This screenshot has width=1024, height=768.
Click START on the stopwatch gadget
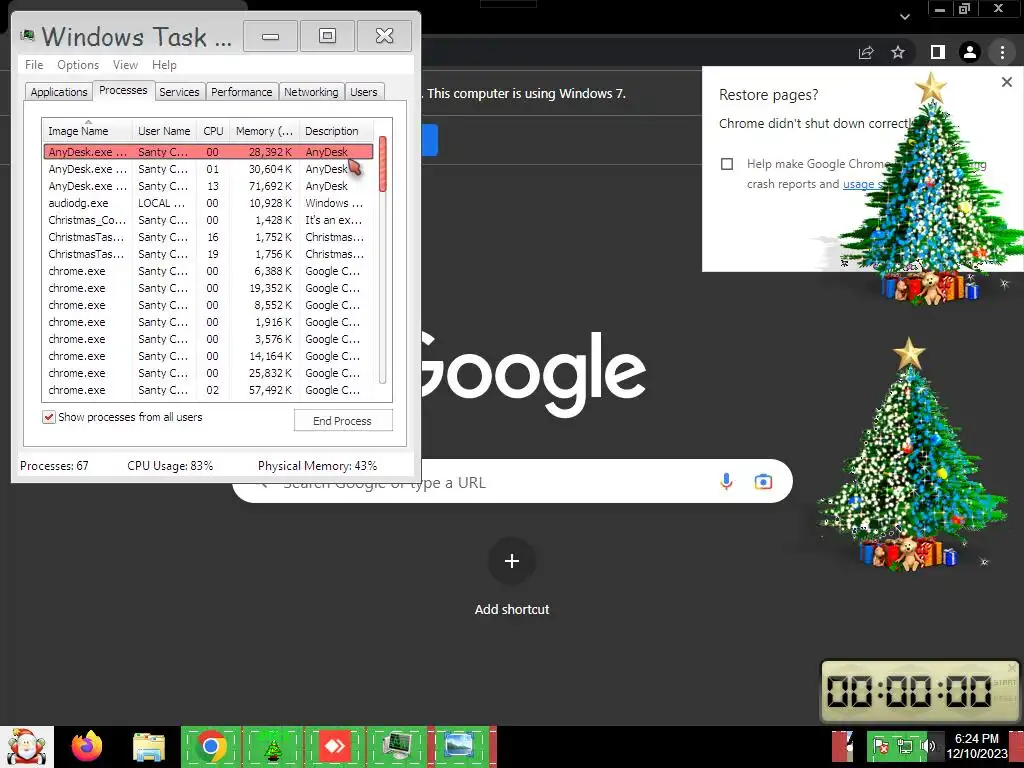1004,682
